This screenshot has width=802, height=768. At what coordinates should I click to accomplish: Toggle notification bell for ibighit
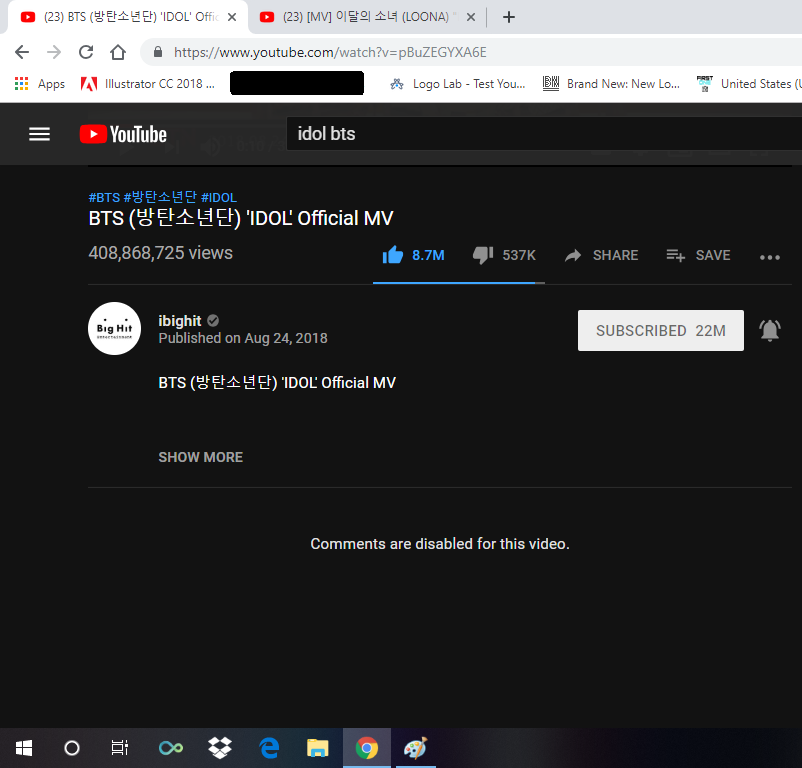[770, 330]
